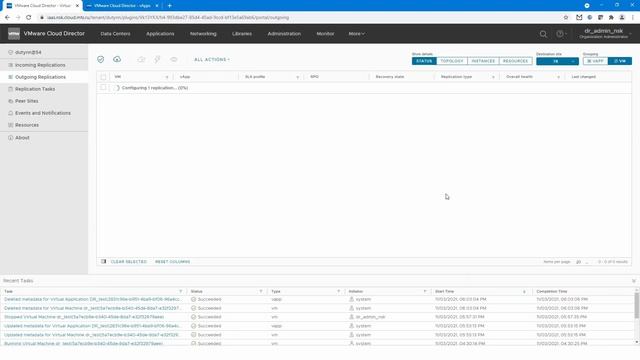Image resolution: width=640 pixels, height=360 pixels.
Task: Open a new browser tab with plus
Action: pos(169,6)
